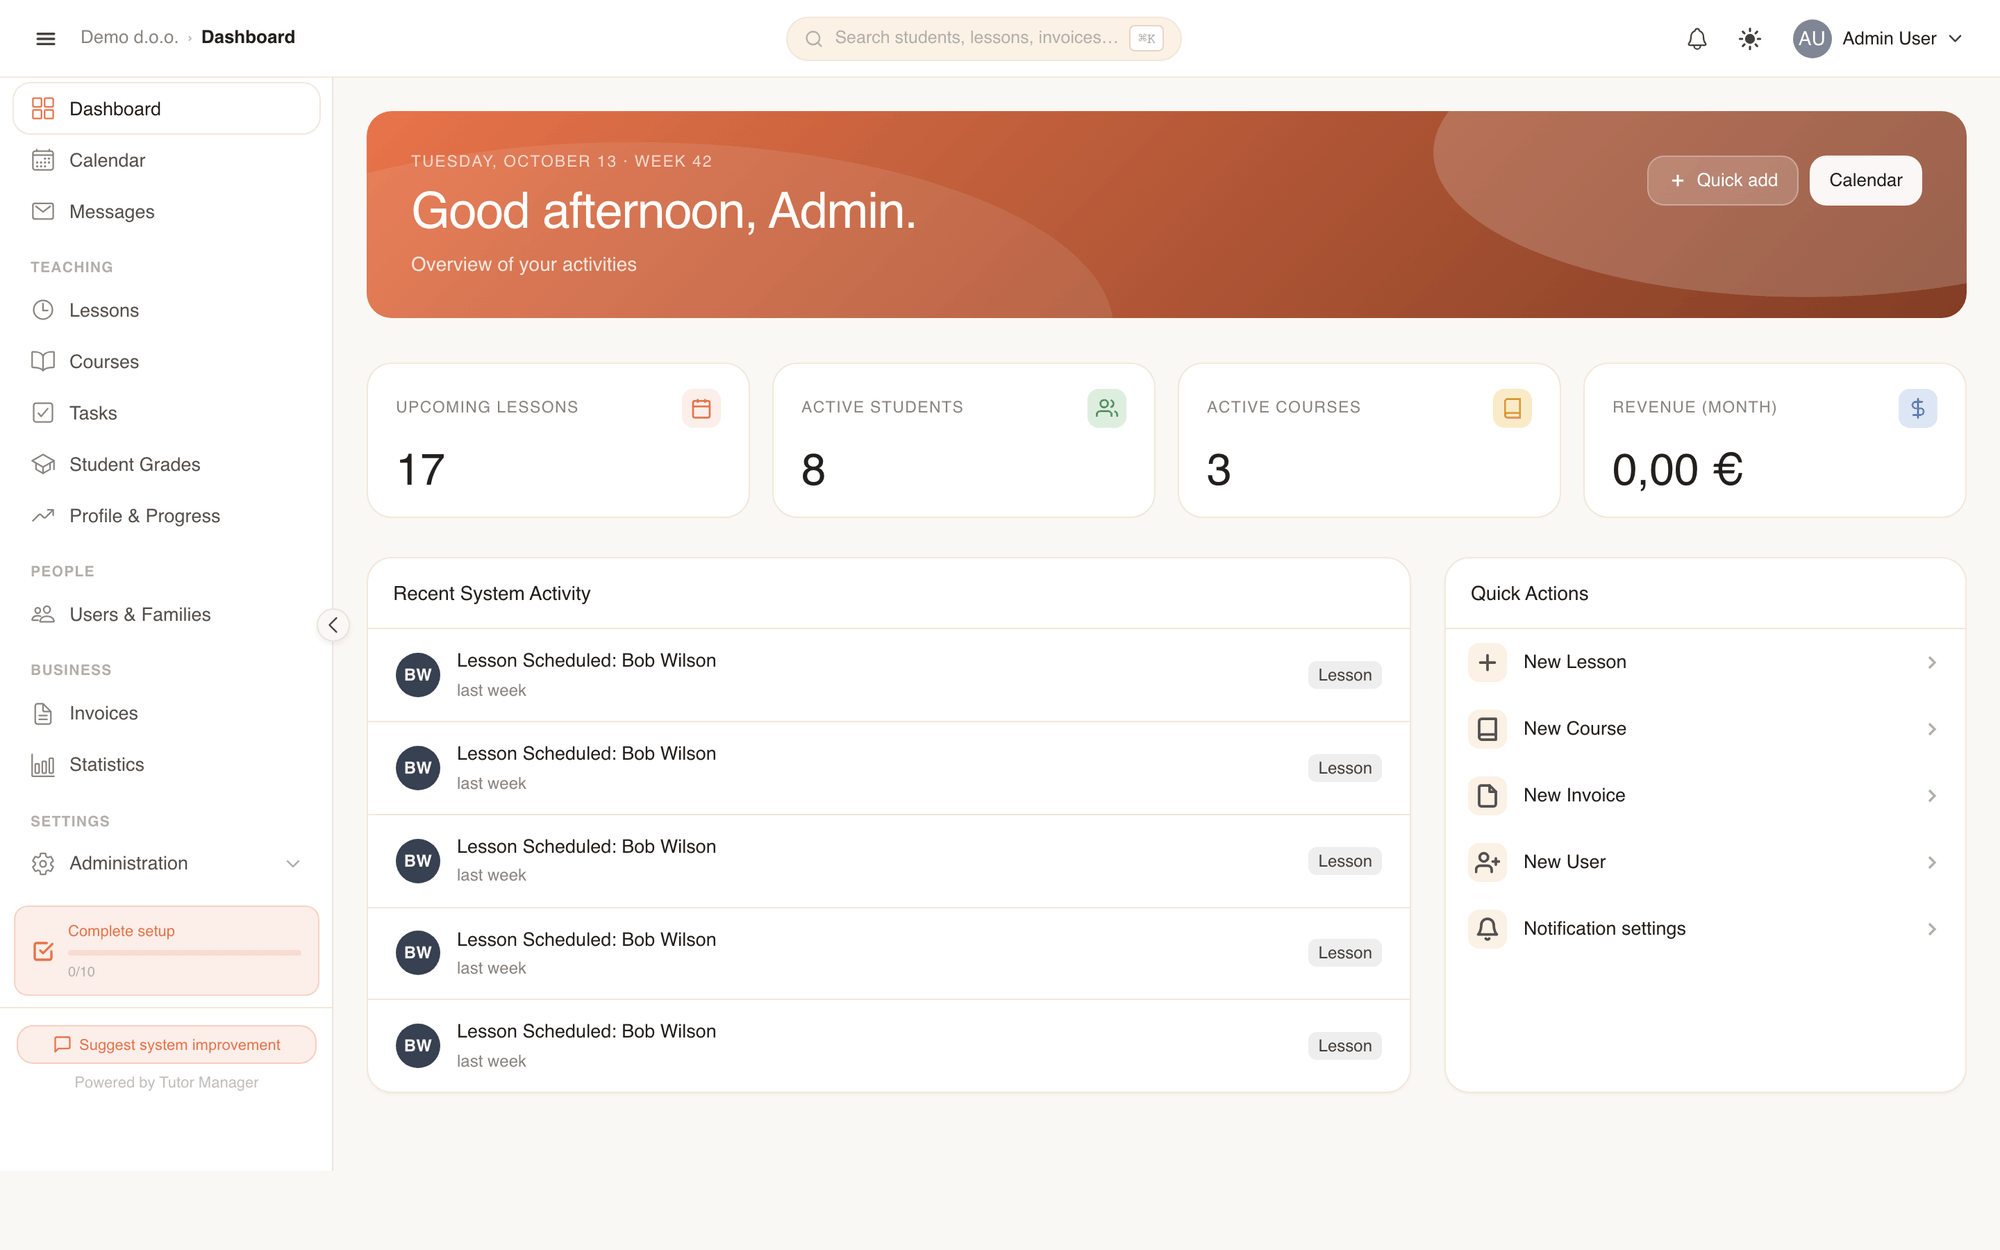Click the search students, lessons, invoices field
2000x1250 pixels.
[x=983, y=39]
